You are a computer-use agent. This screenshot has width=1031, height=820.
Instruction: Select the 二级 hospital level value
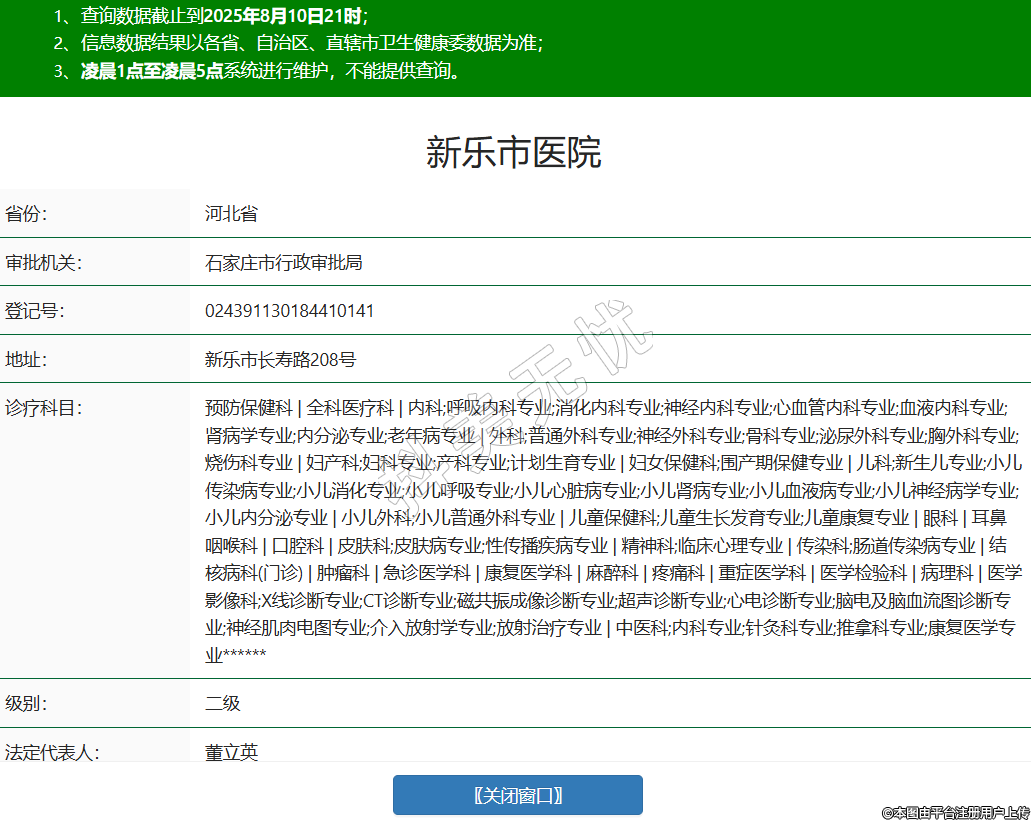223,703
